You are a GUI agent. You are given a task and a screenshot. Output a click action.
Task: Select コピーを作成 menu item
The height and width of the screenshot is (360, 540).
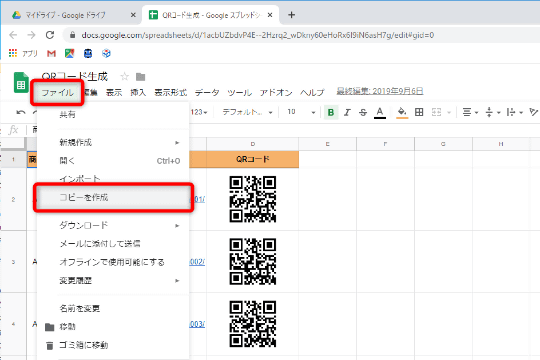coord(114,197)
